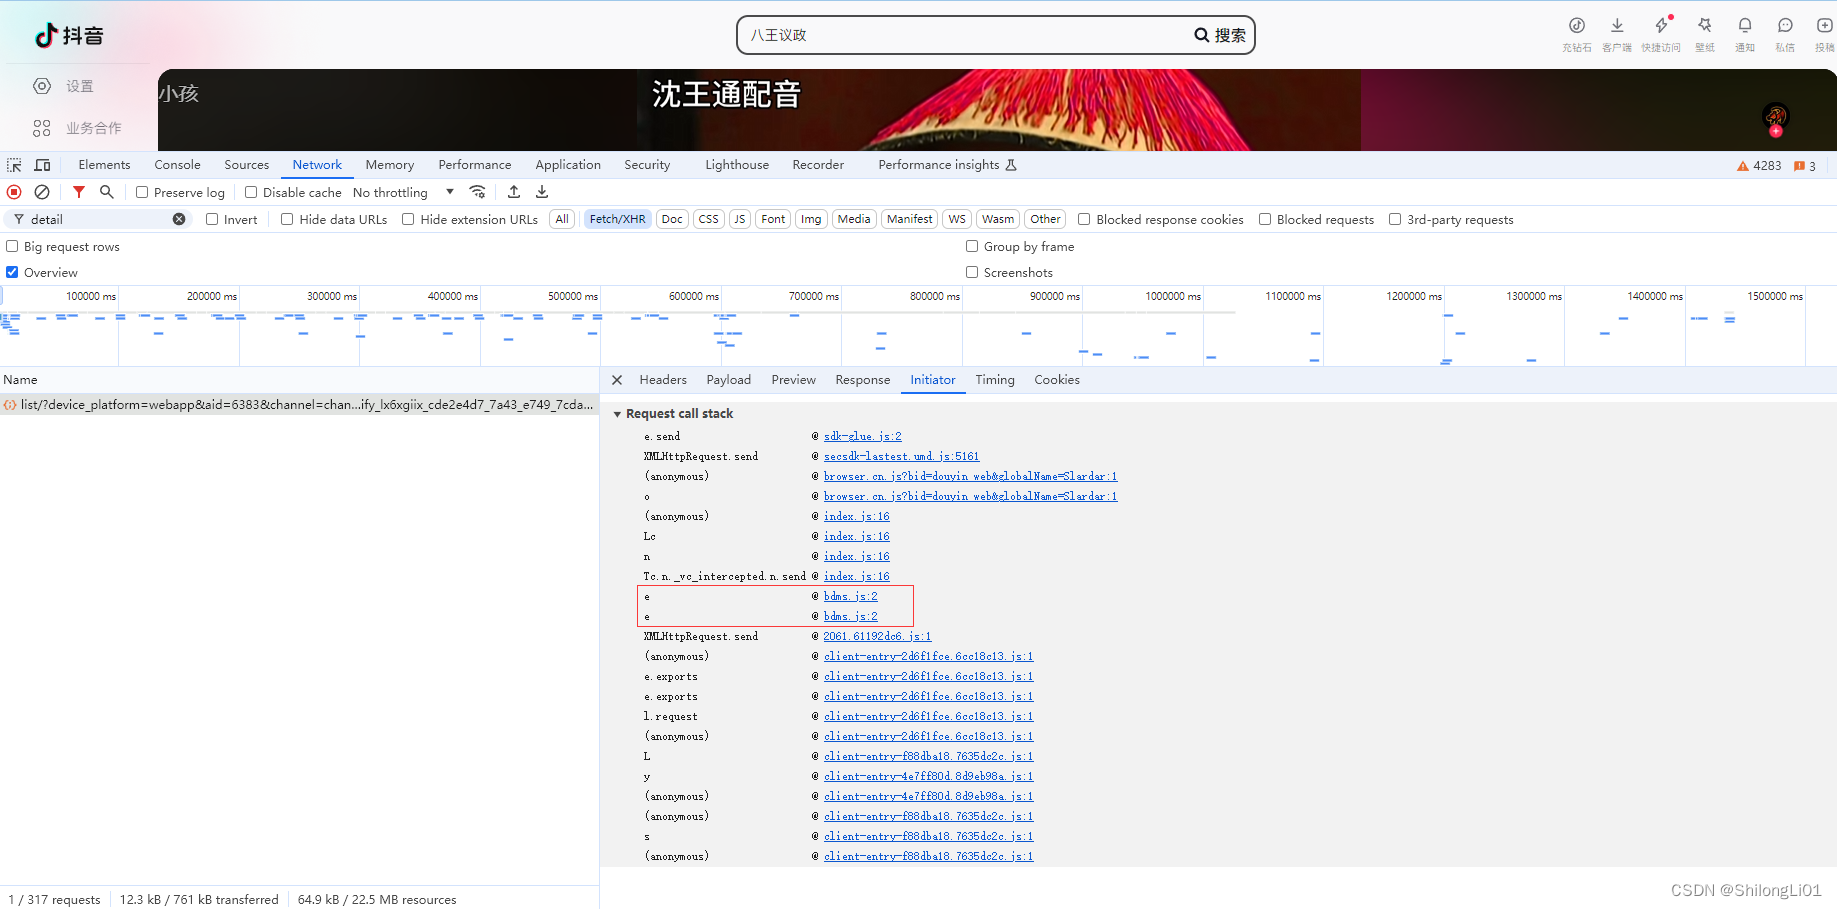The height and width of the screenshot is (909, 1837).
Task: Switch to the Console tab
Action: coord(177,165)
